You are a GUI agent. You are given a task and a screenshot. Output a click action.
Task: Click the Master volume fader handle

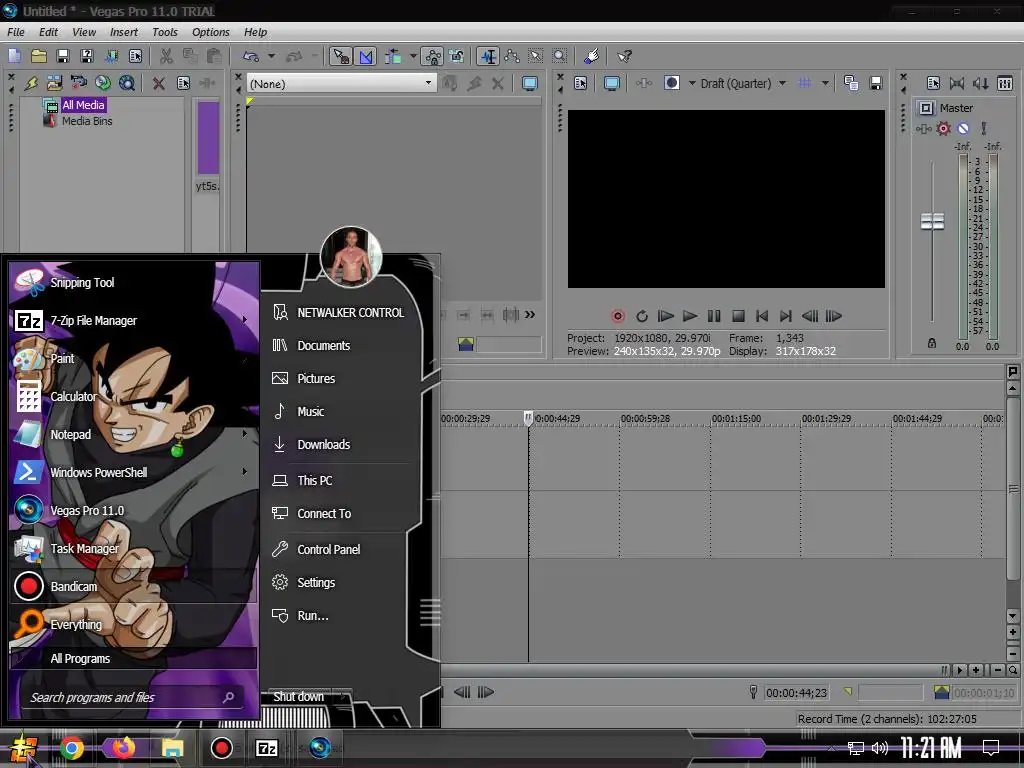[x=932, y=221]
